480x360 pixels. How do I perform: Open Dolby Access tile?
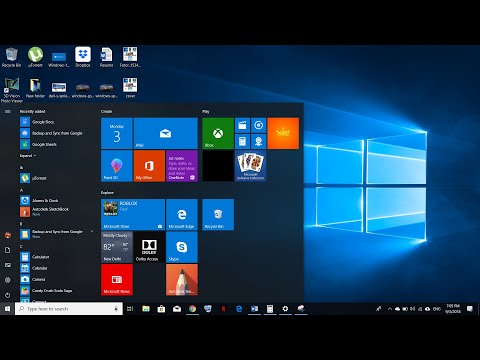(149, 247)
